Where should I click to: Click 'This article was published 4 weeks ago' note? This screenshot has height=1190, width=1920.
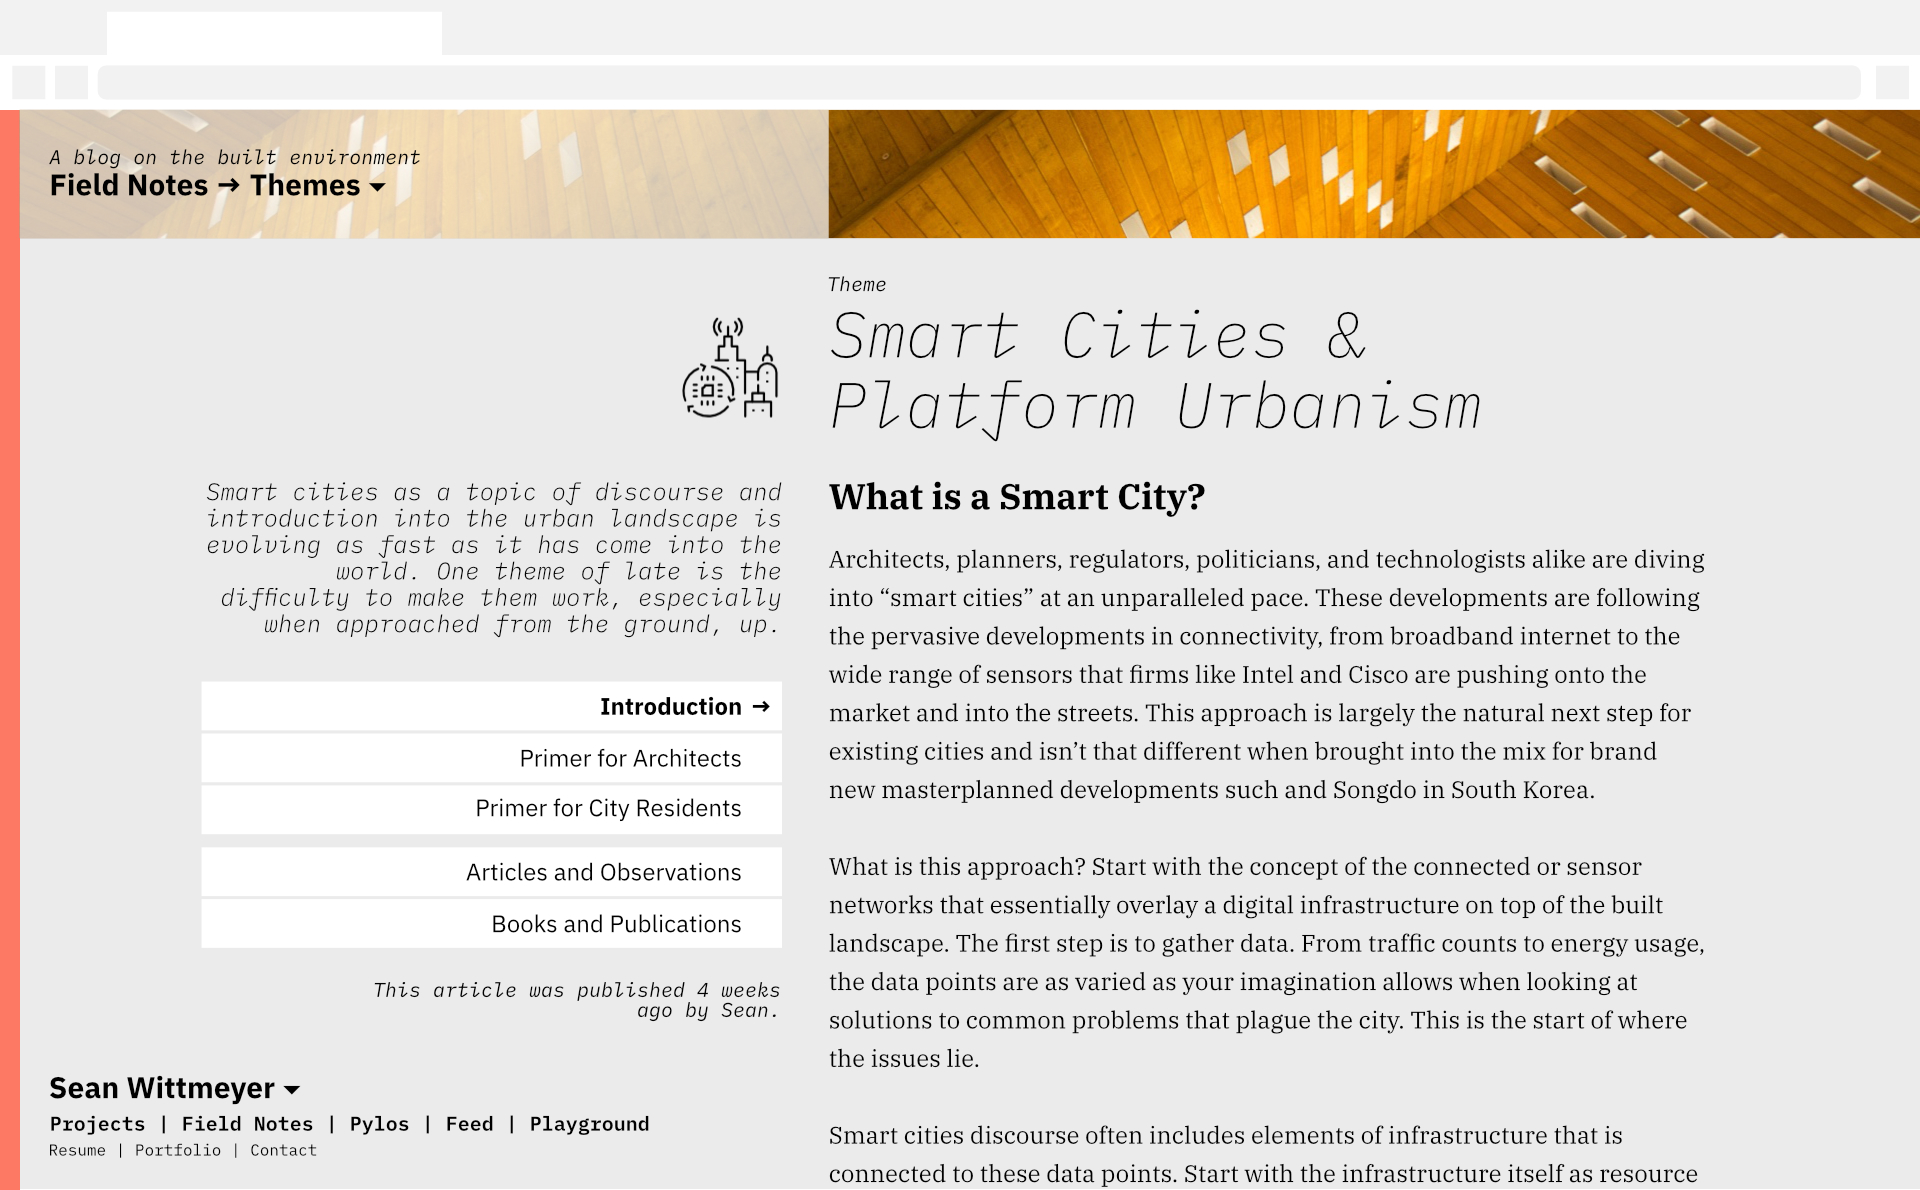[x=576, y=1000]
